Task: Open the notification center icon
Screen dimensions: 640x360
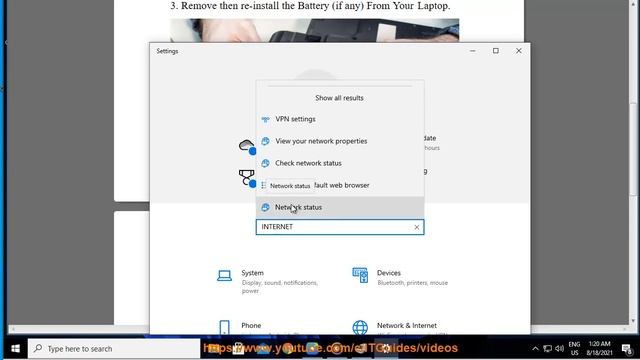Action: (x=627, y=349)
